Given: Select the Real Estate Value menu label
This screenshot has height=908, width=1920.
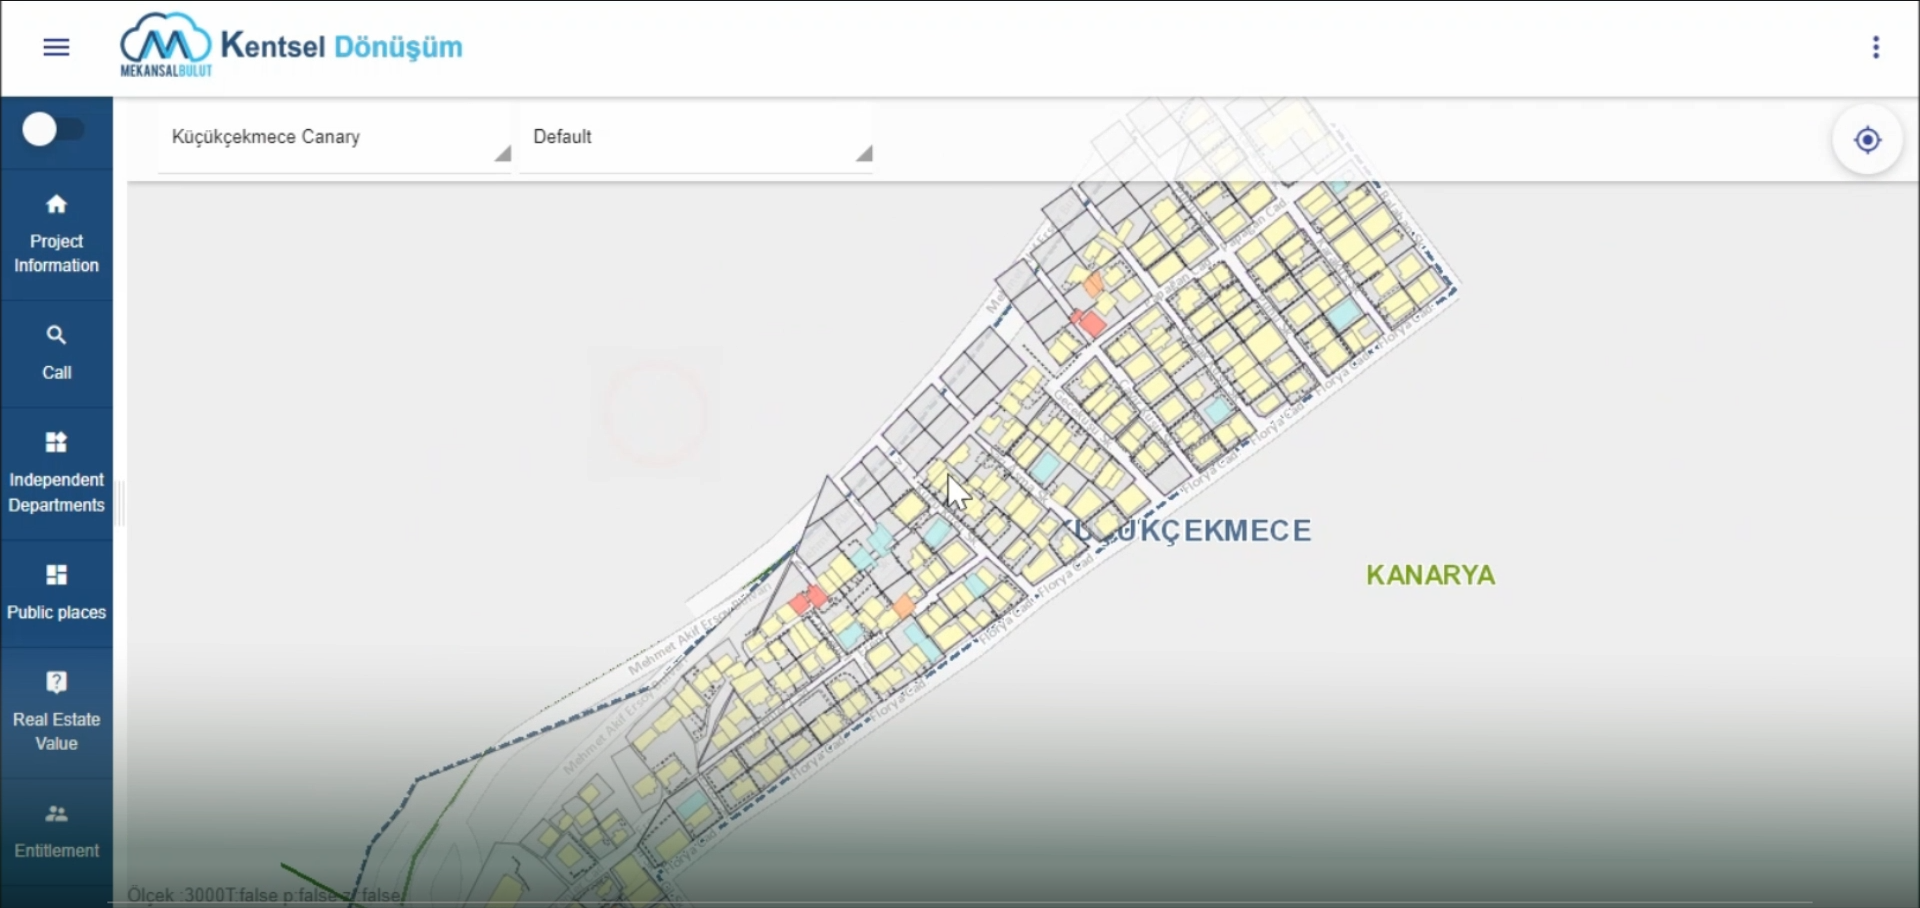Looking at the screenshot, I should point(56,731).
